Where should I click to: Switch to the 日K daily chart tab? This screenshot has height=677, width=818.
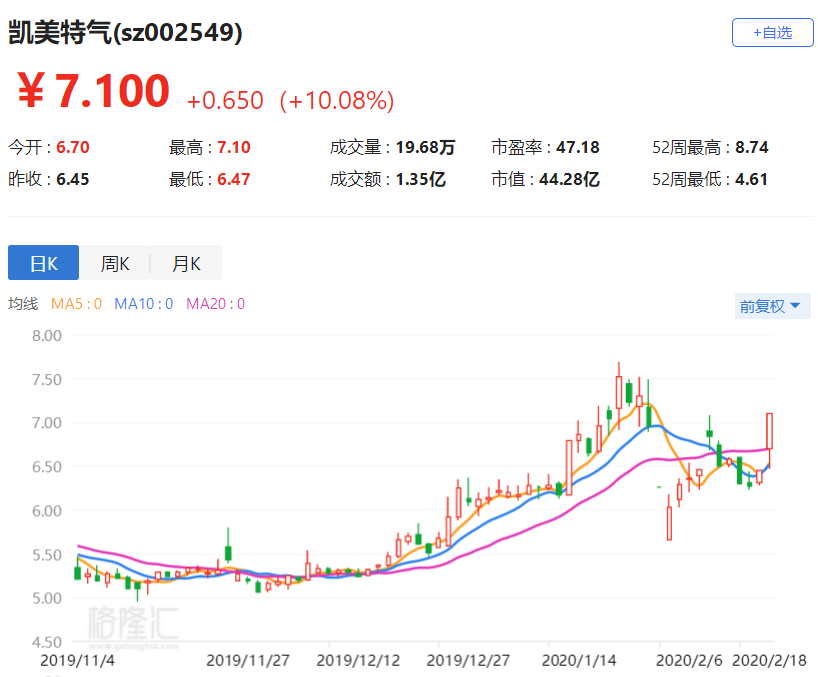43,263
